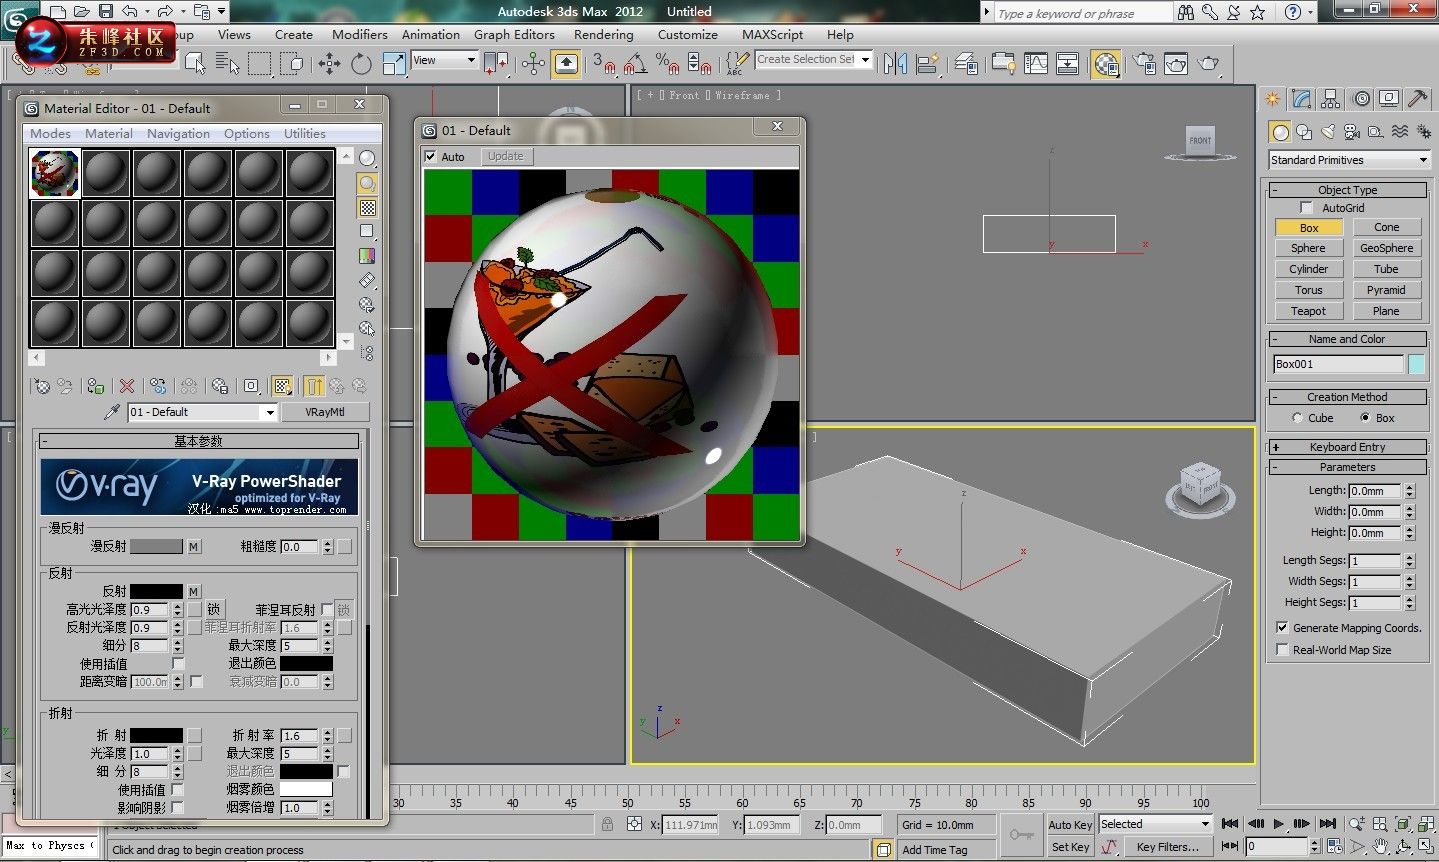This screenshot has height=862, width=1439.
Task: Open Create Selection Set dropdown
Action: 814,59
